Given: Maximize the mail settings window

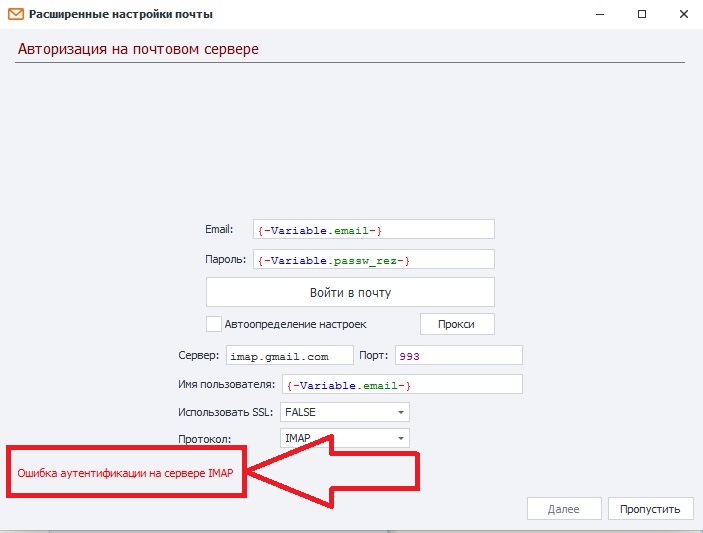Looking at the screenshot, I should (642, 14).
